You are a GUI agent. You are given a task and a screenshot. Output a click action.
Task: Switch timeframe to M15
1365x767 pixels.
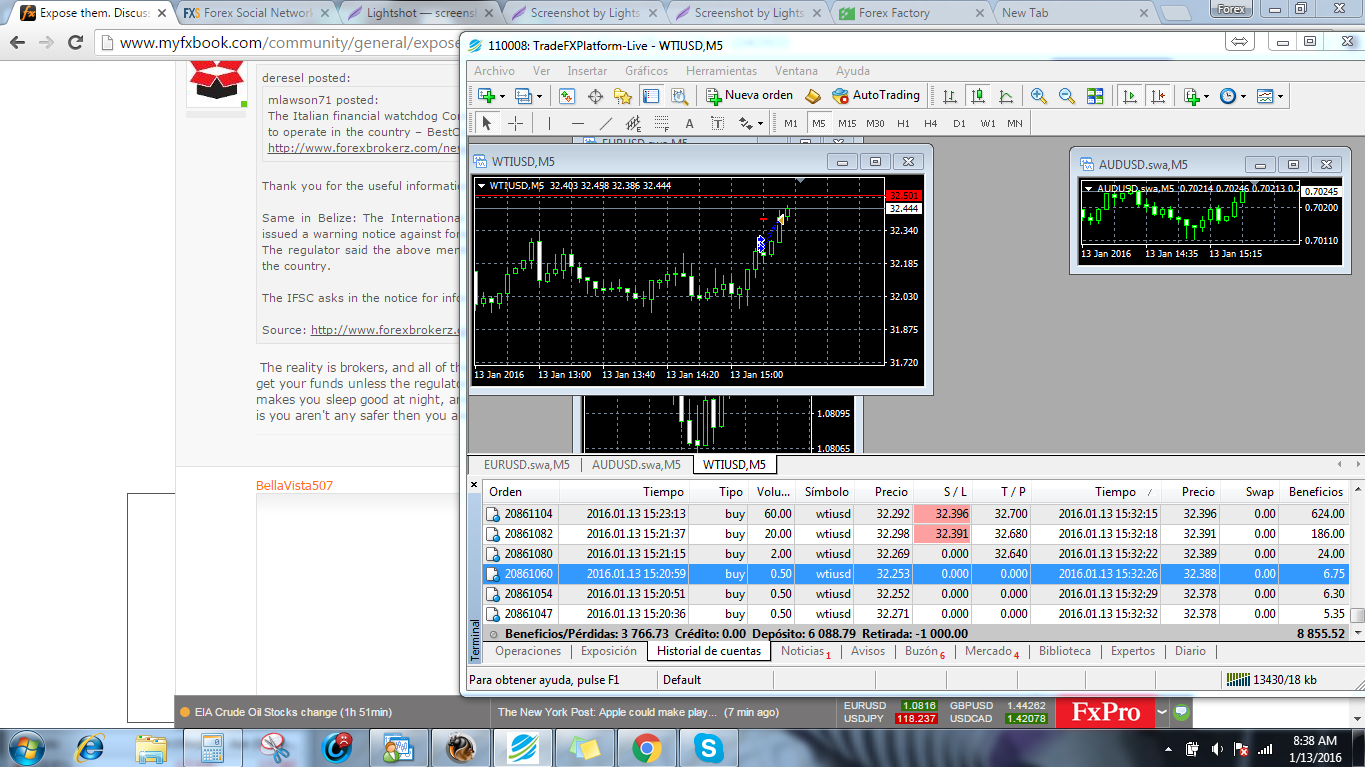pos(847,123)
